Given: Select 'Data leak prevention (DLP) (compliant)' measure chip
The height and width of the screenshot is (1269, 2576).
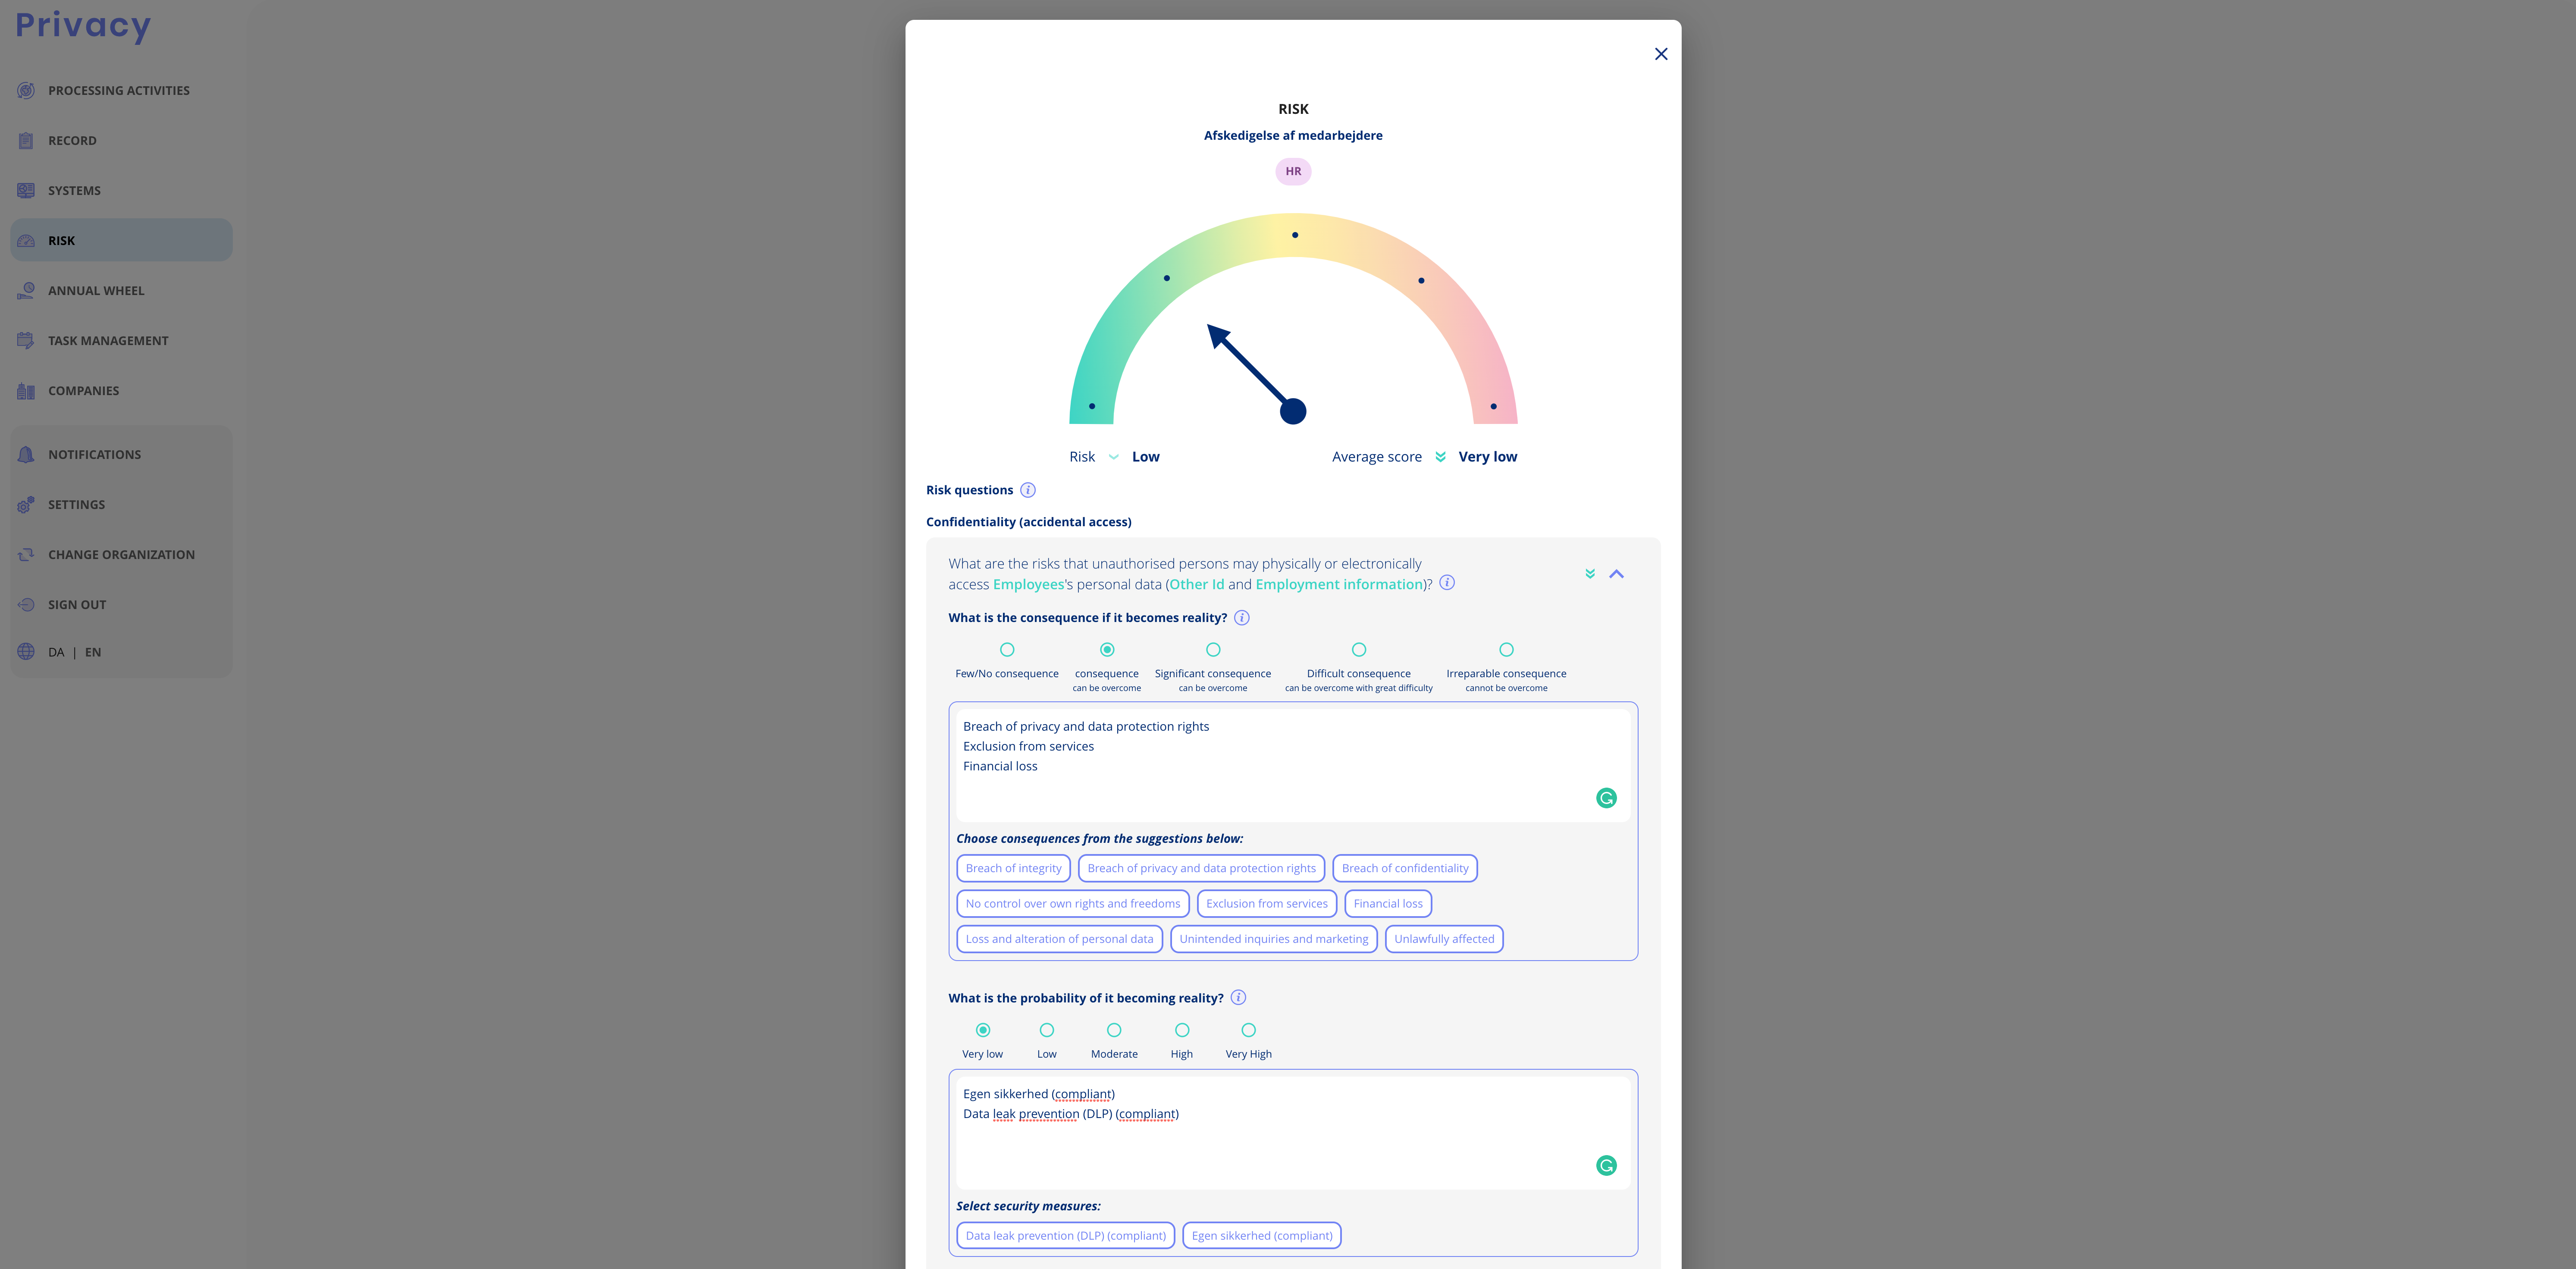Looking at the screenshot, I should (1065, 1235).
